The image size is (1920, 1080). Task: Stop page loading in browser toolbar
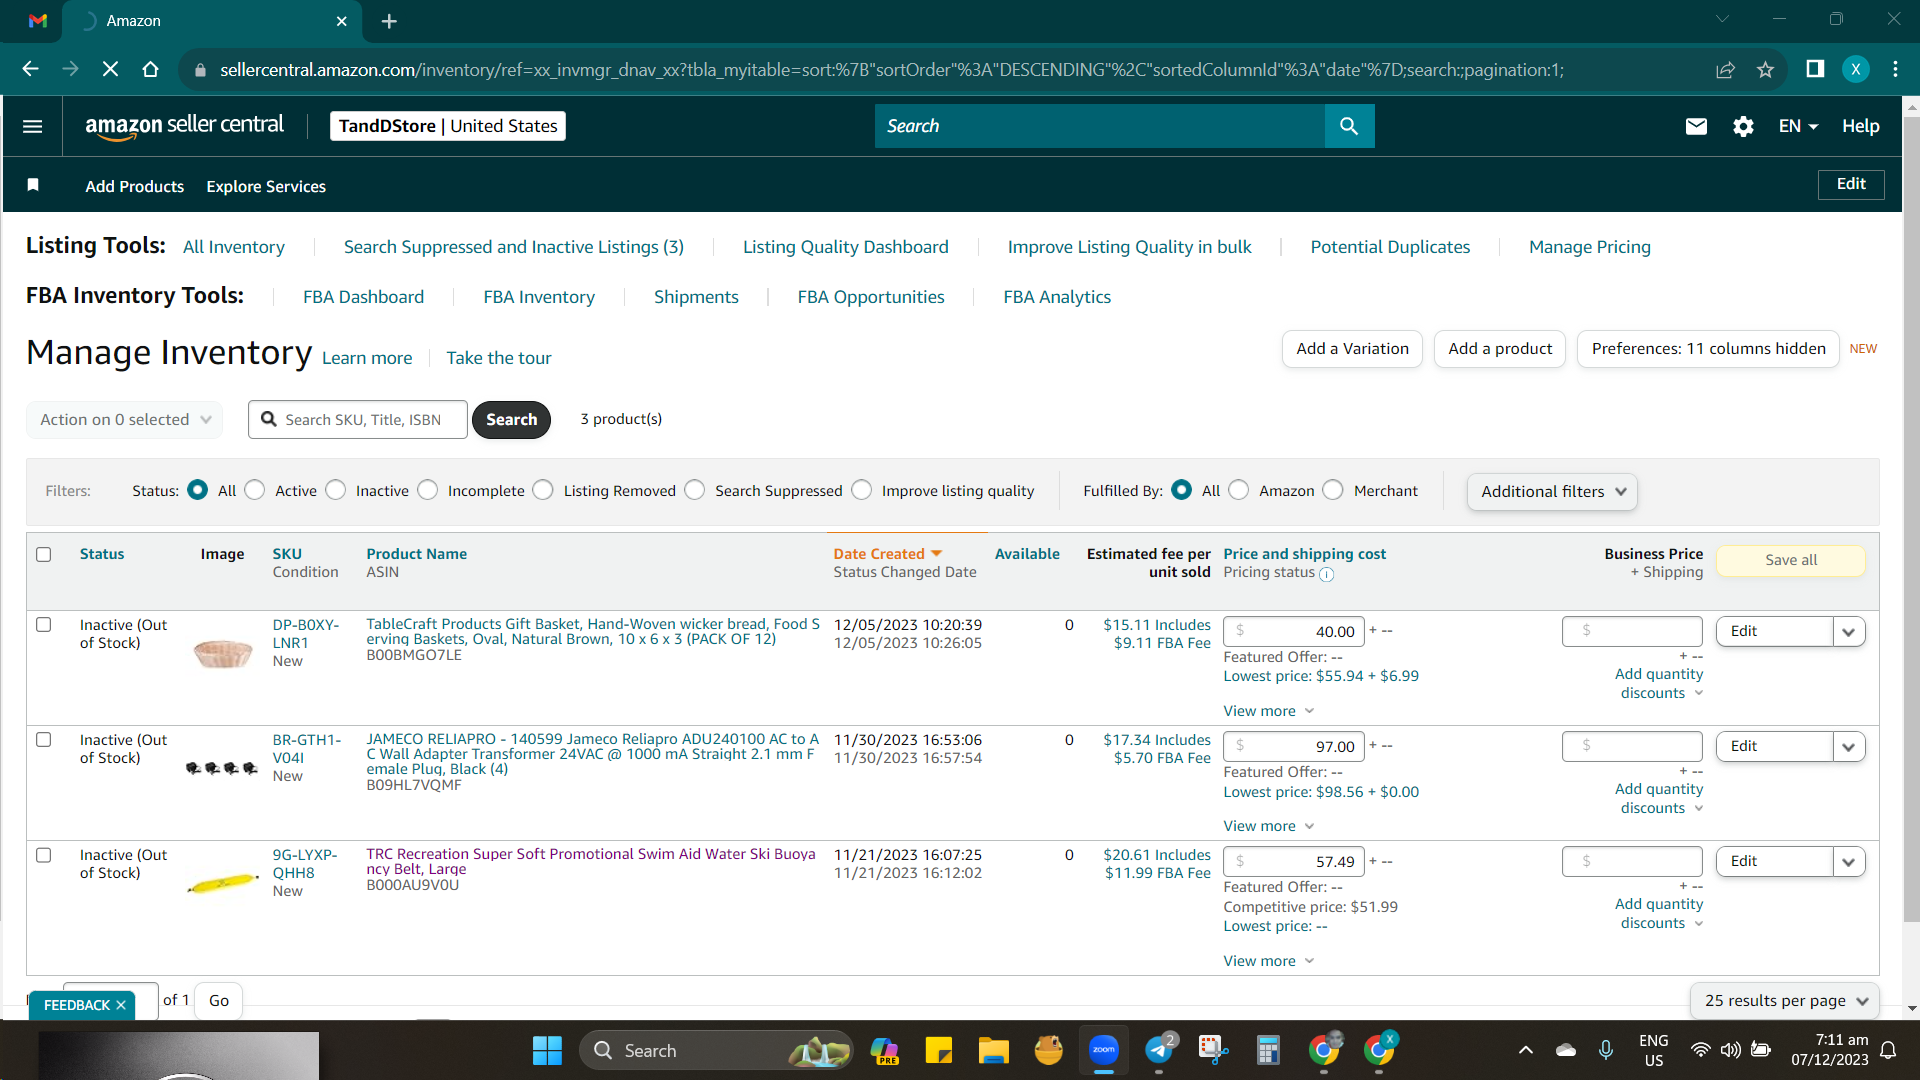[x=110, y=69]
